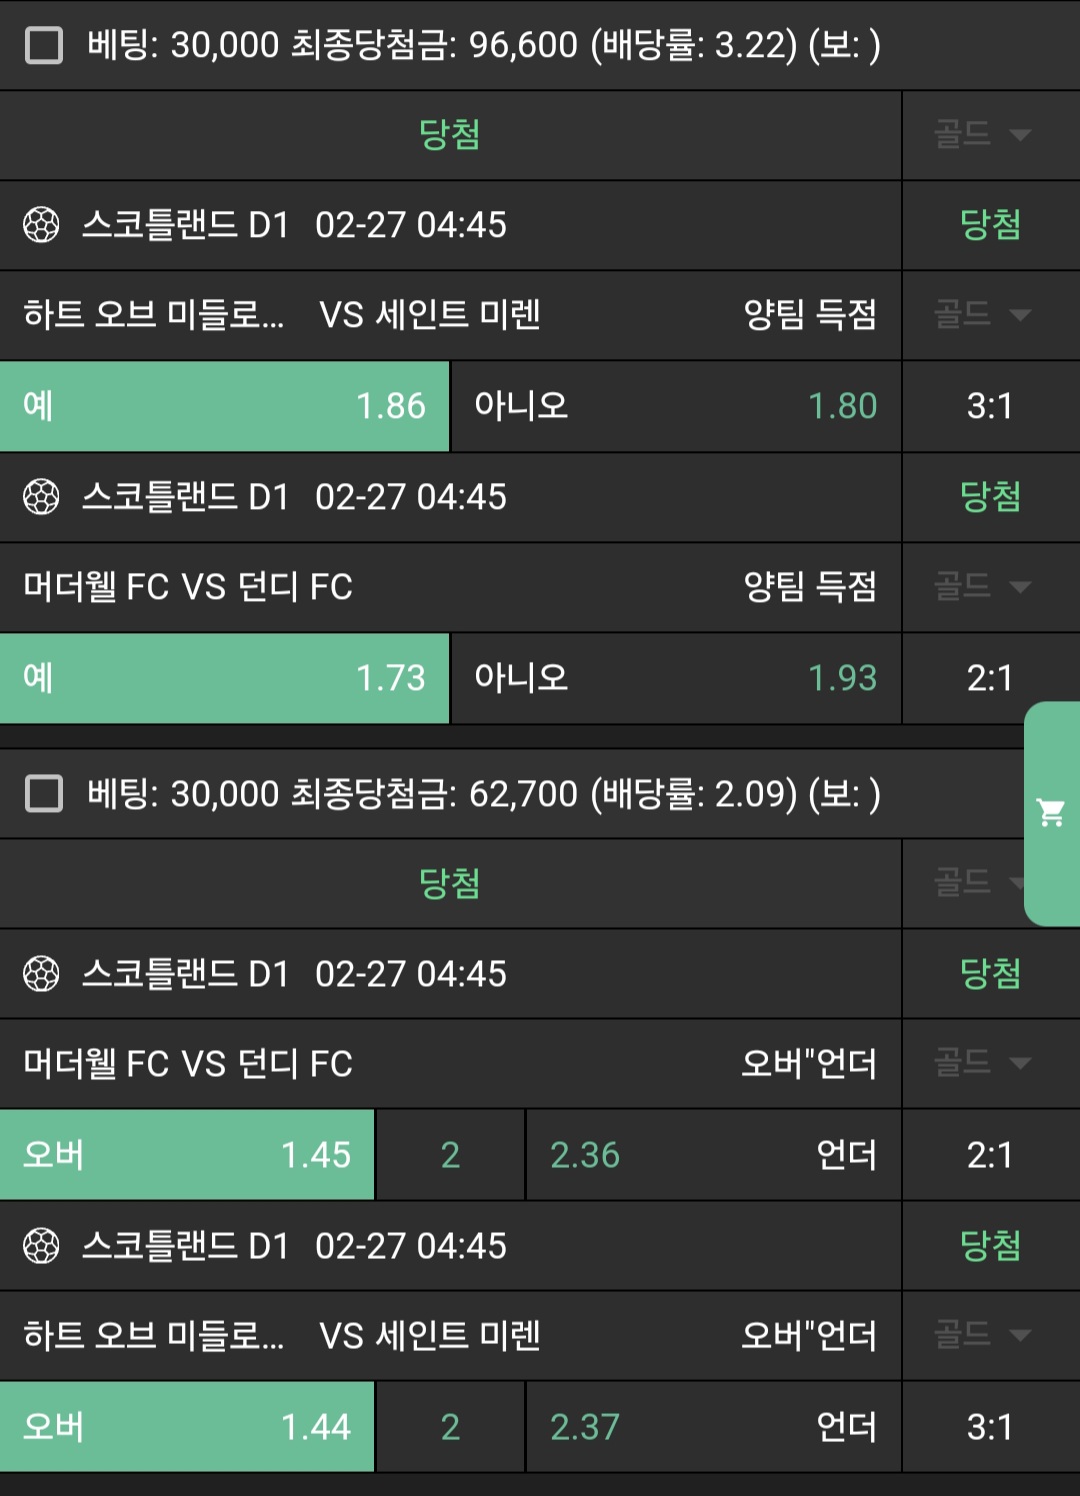
Task: Click soccer ball icon above the 1.86 odds row
Action: (41, 225)
